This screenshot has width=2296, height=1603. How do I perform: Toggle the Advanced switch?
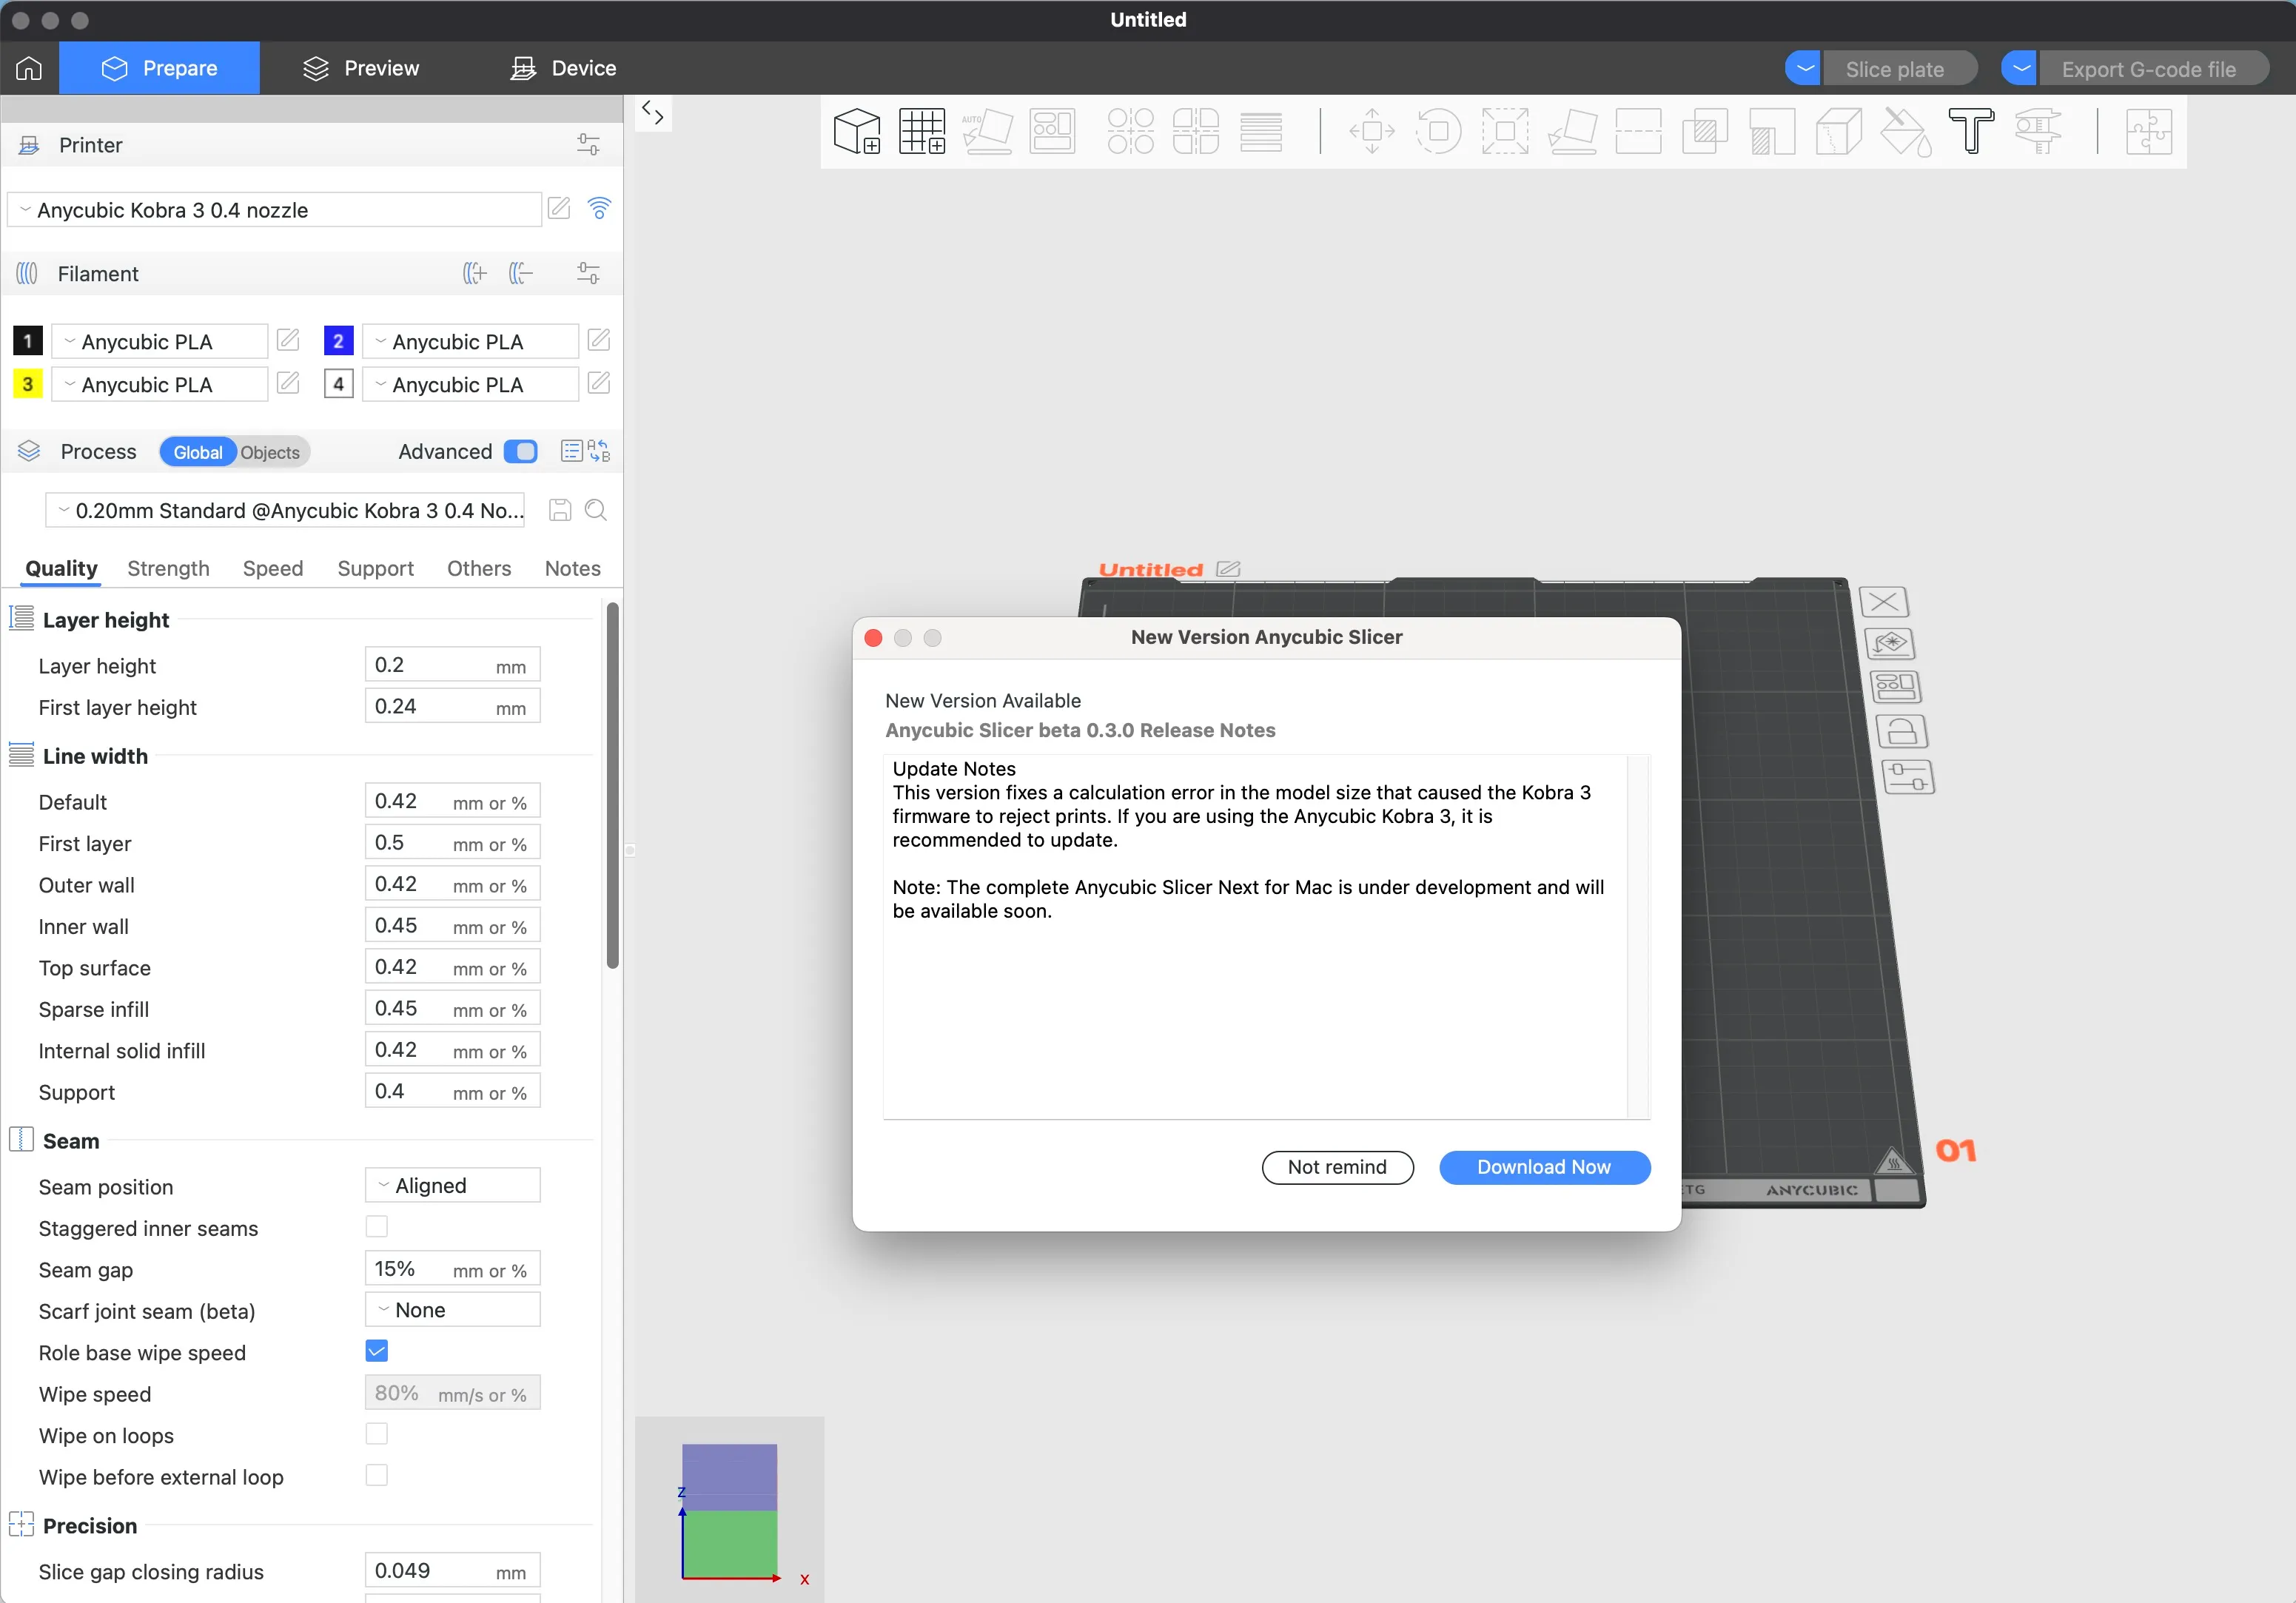pos(520,451)
